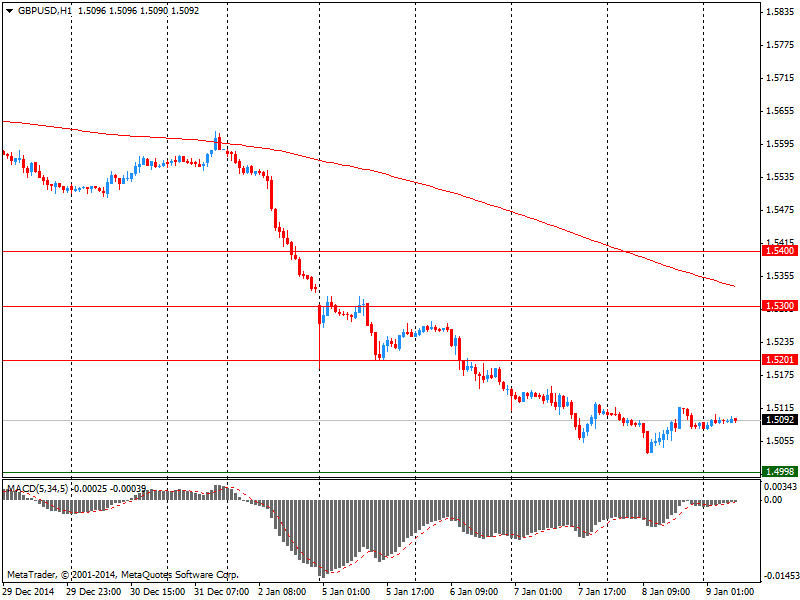Screen dimensions: 800x600
Task: Click the MACD value -0.00025 in indicator header
Action: coord(89,489)
